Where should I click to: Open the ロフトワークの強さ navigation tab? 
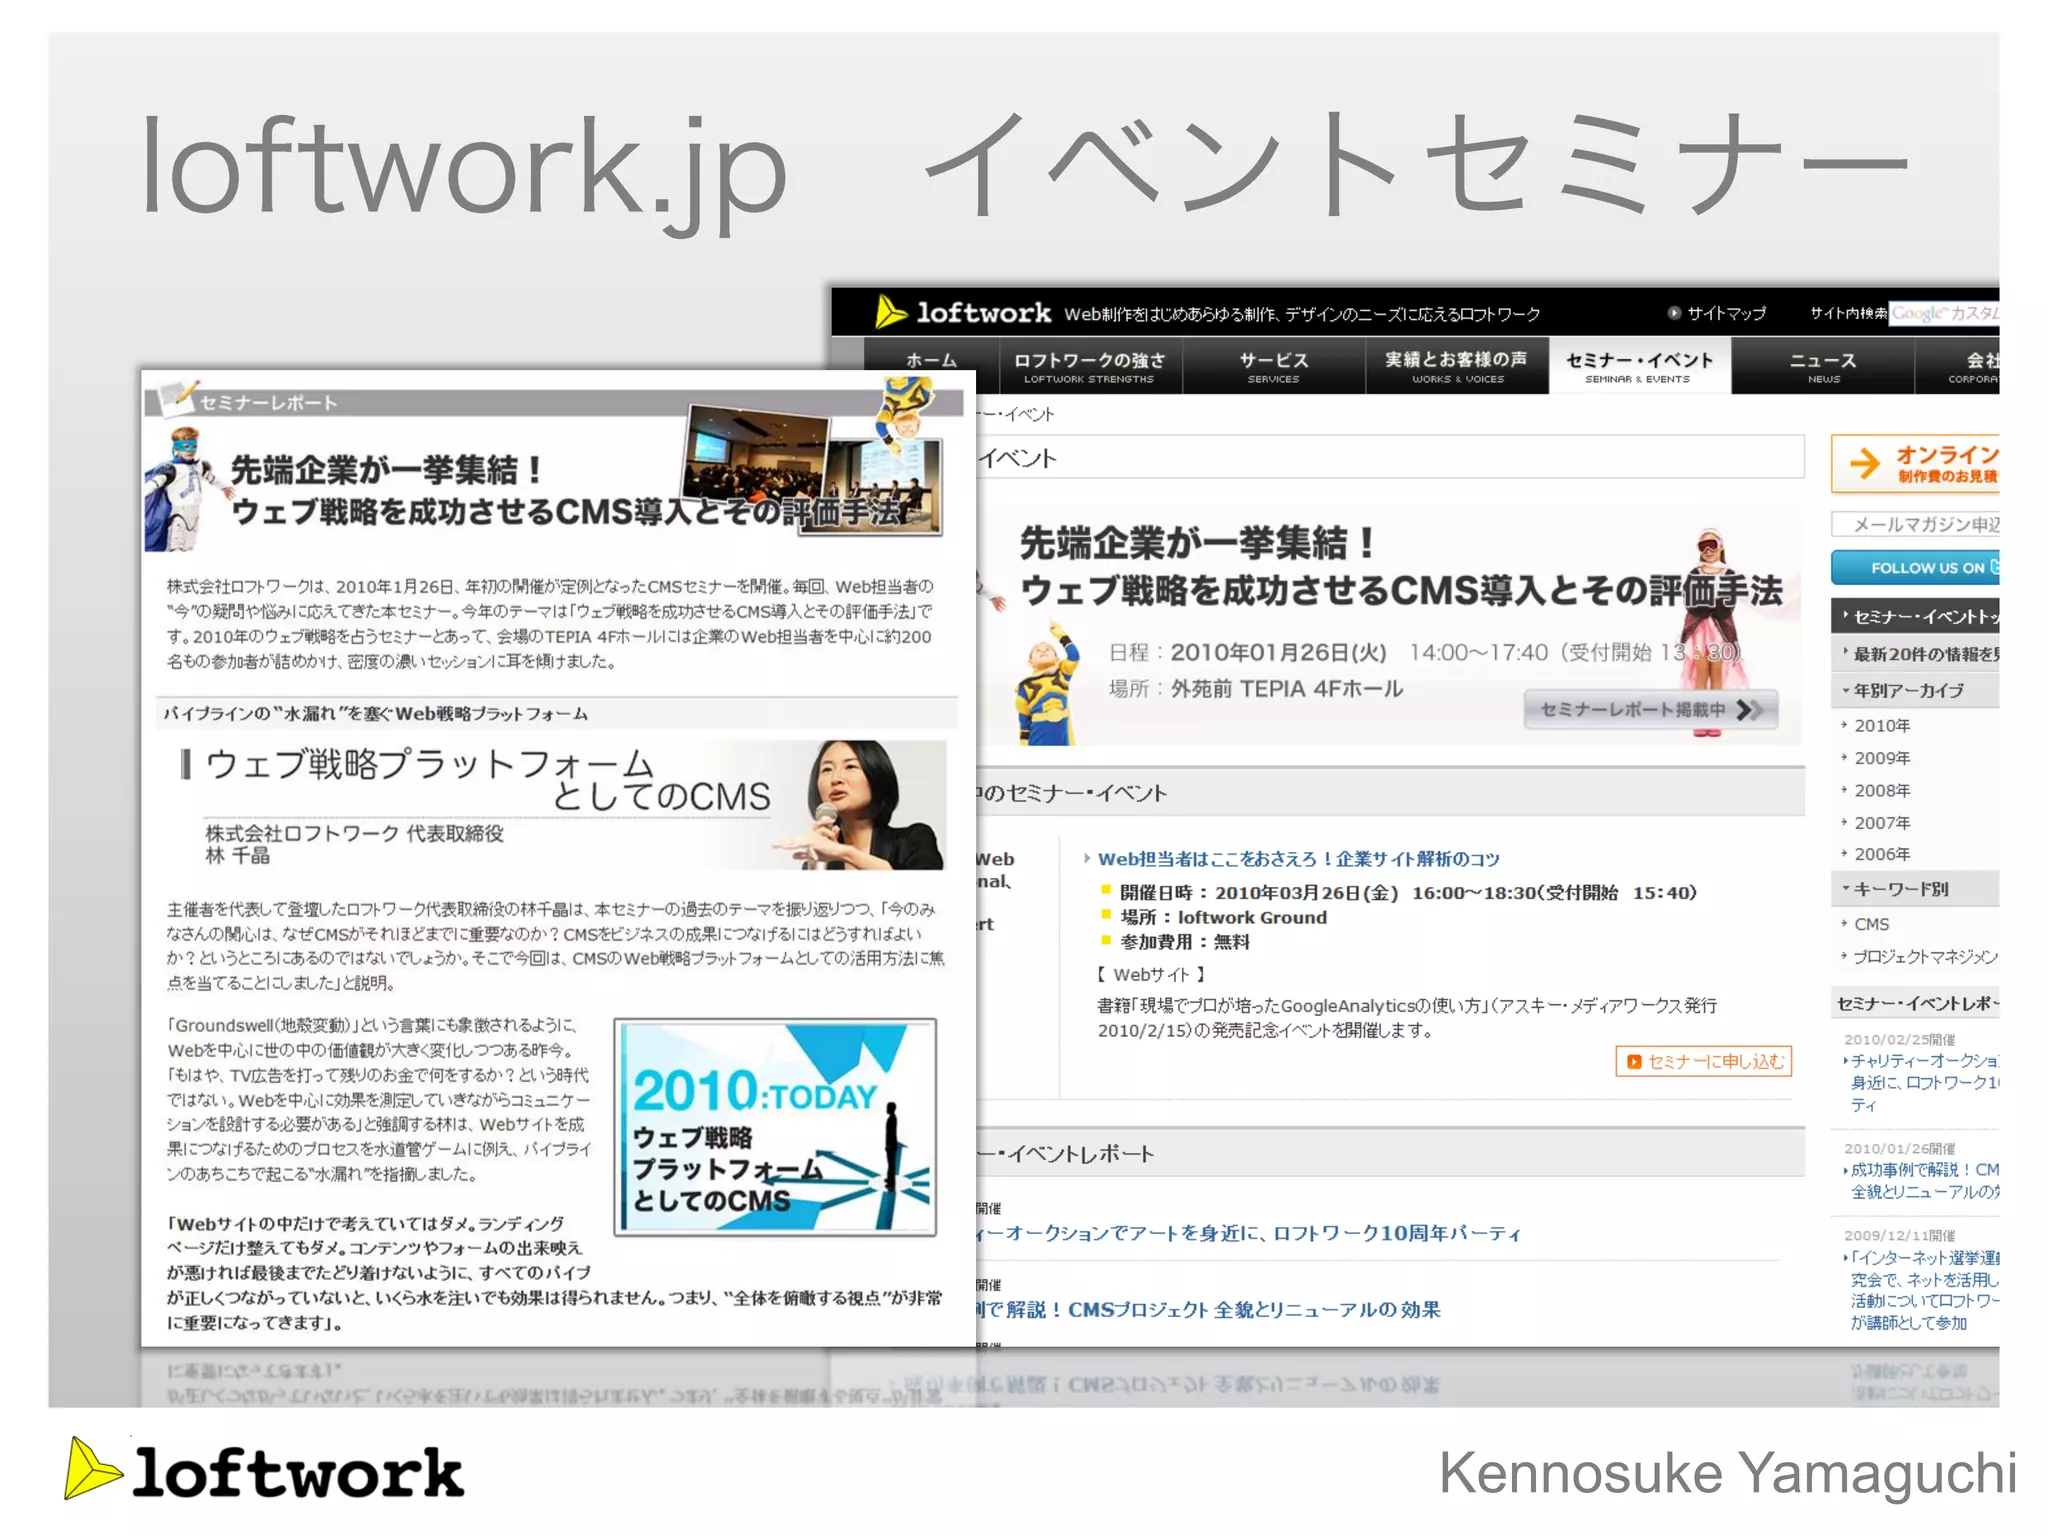[1090, 365]
